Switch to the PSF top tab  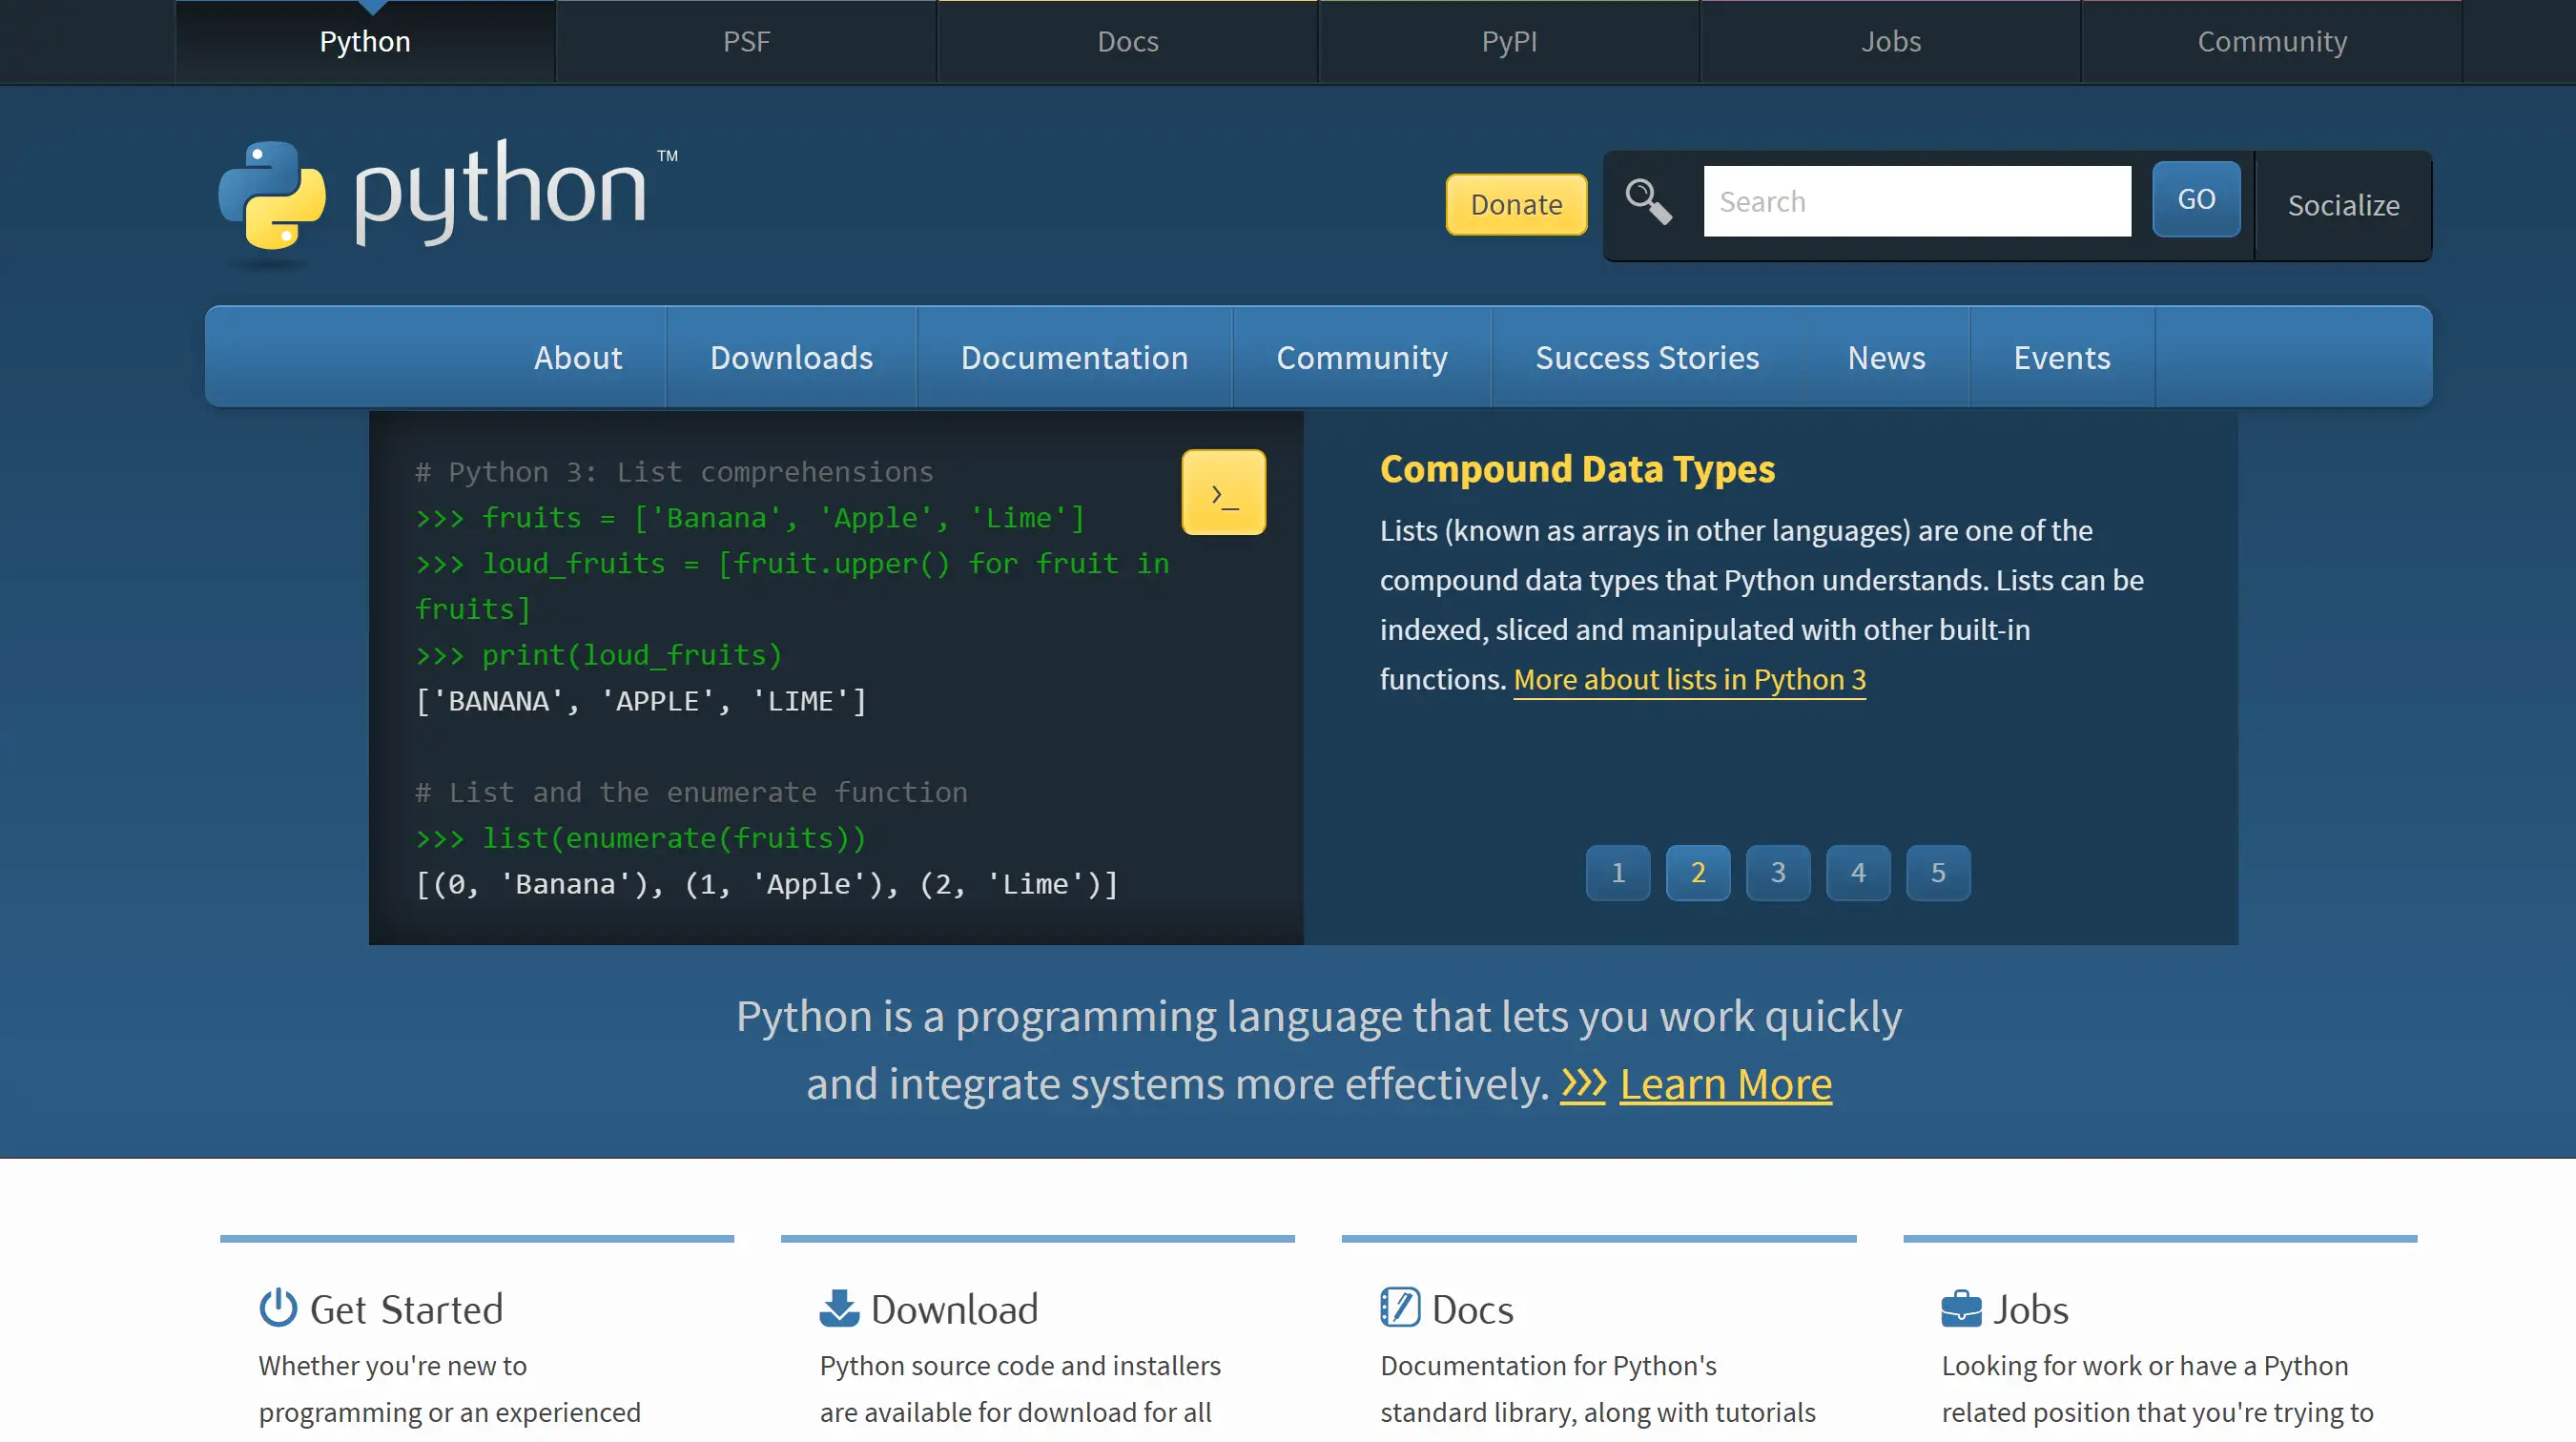(x=747, y=41)
